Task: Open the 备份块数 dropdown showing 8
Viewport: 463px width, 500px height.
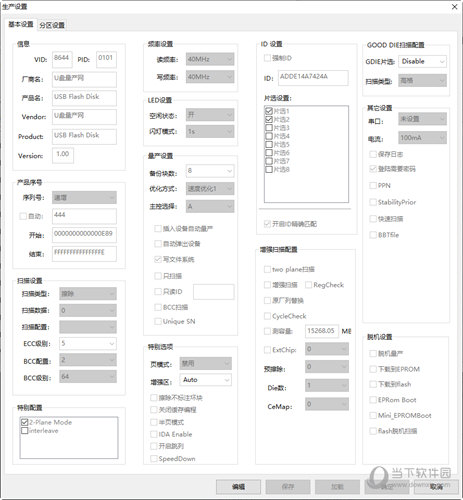Action: pos(210,171)
